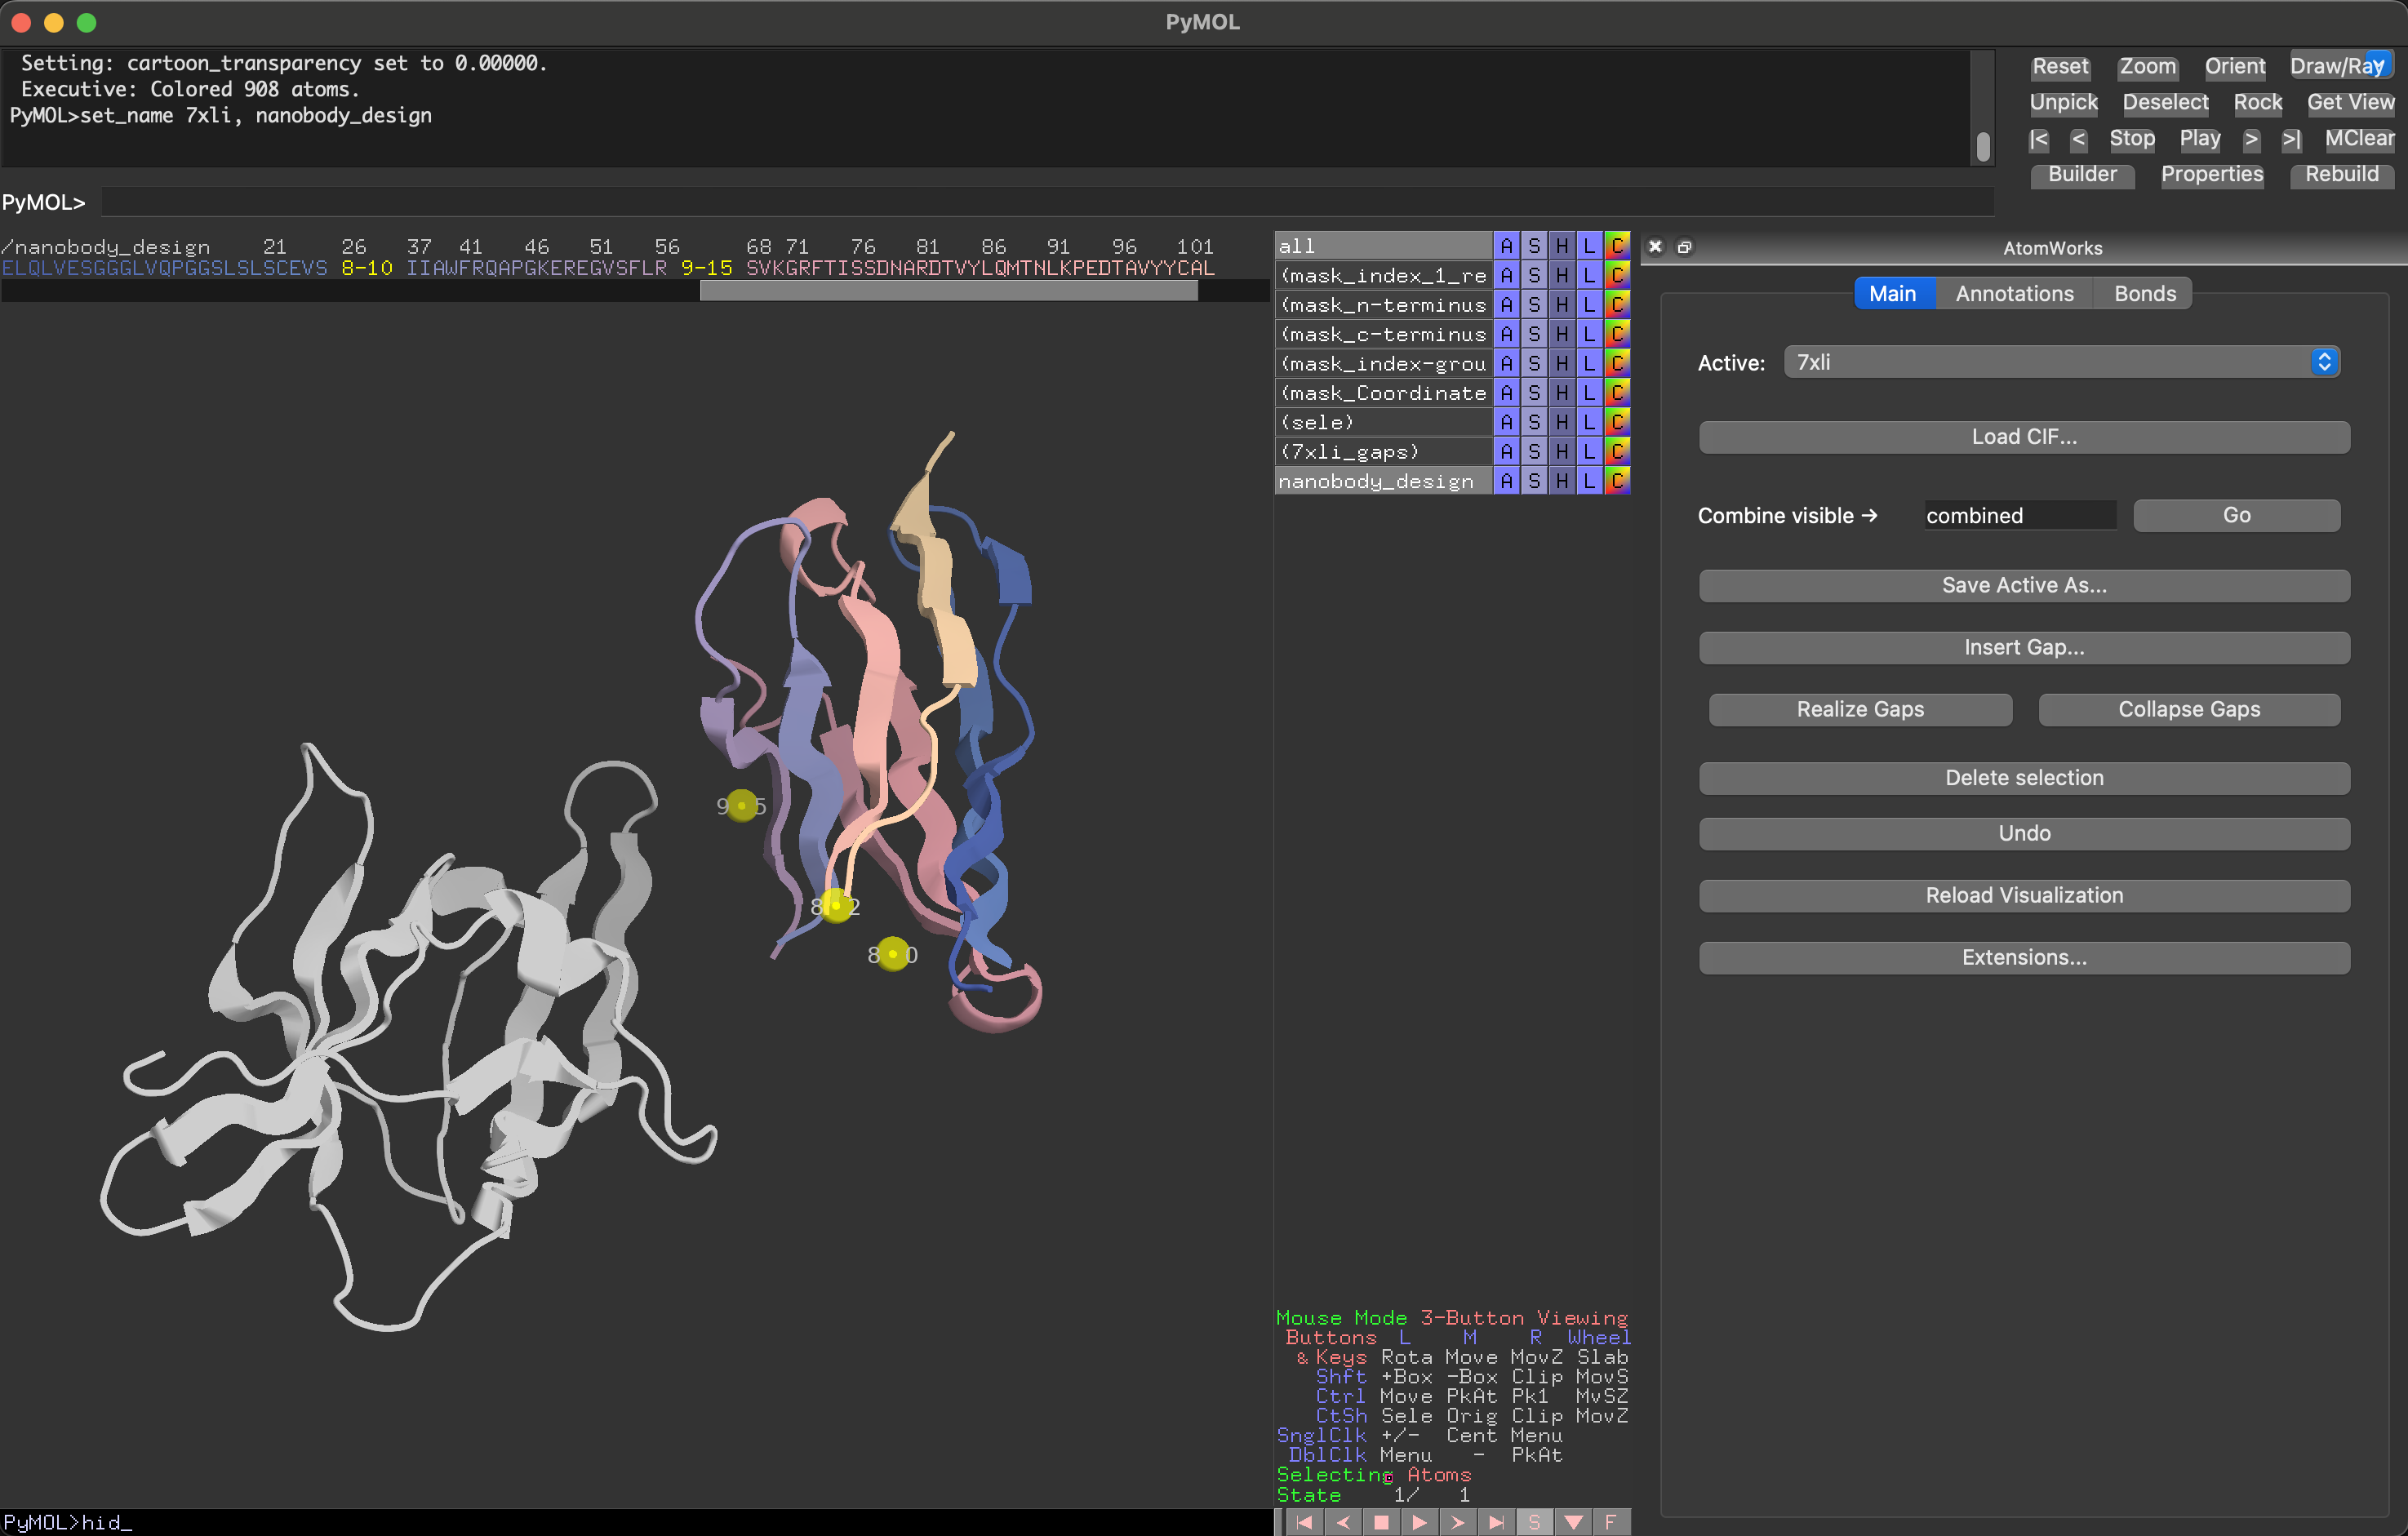Close the AtomWorks panel
Image resolution: width=2408 pixels, height=1536 pixels.
click(1655, 247)
